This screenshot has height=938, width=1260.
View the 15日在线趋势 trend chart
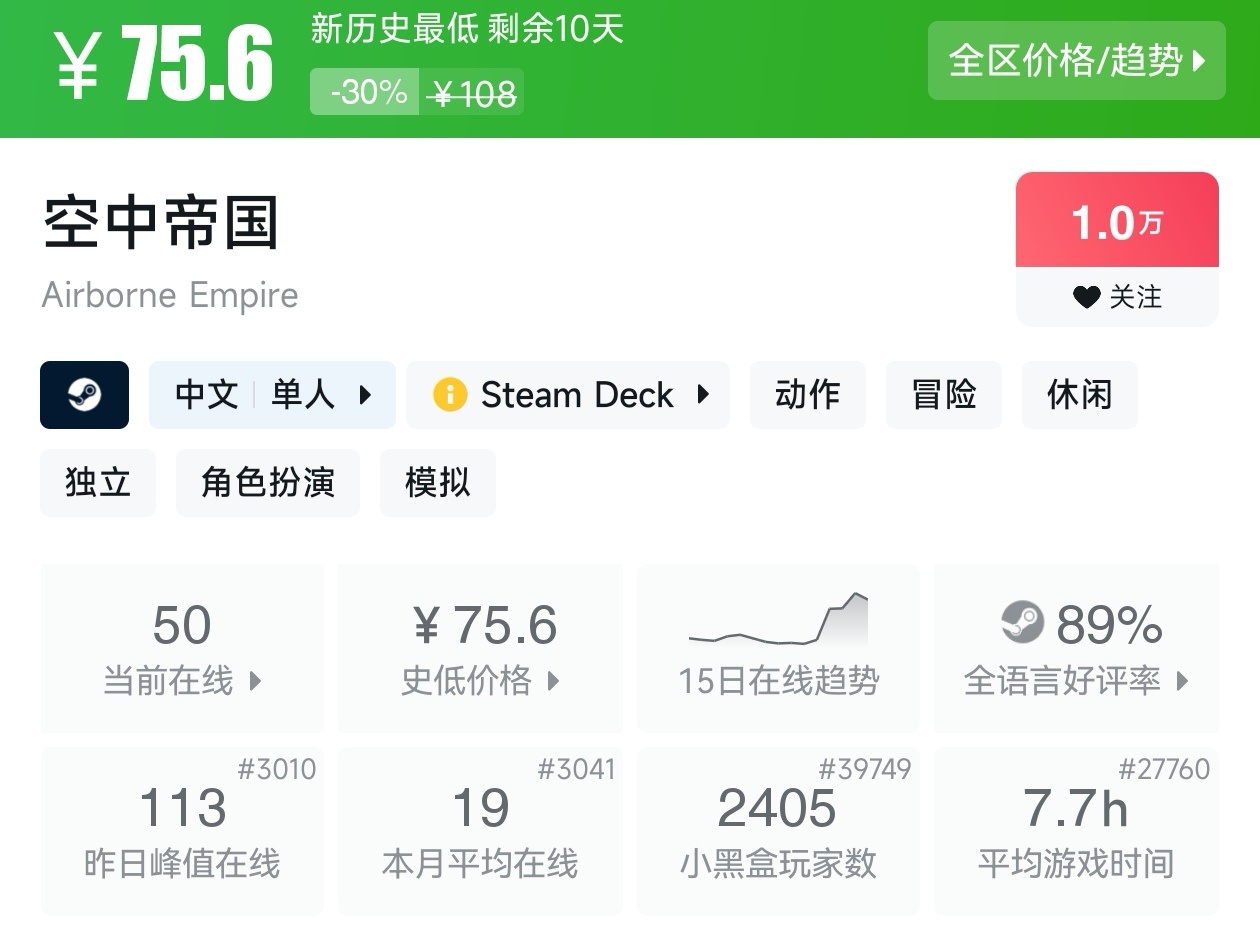point(778,622)
